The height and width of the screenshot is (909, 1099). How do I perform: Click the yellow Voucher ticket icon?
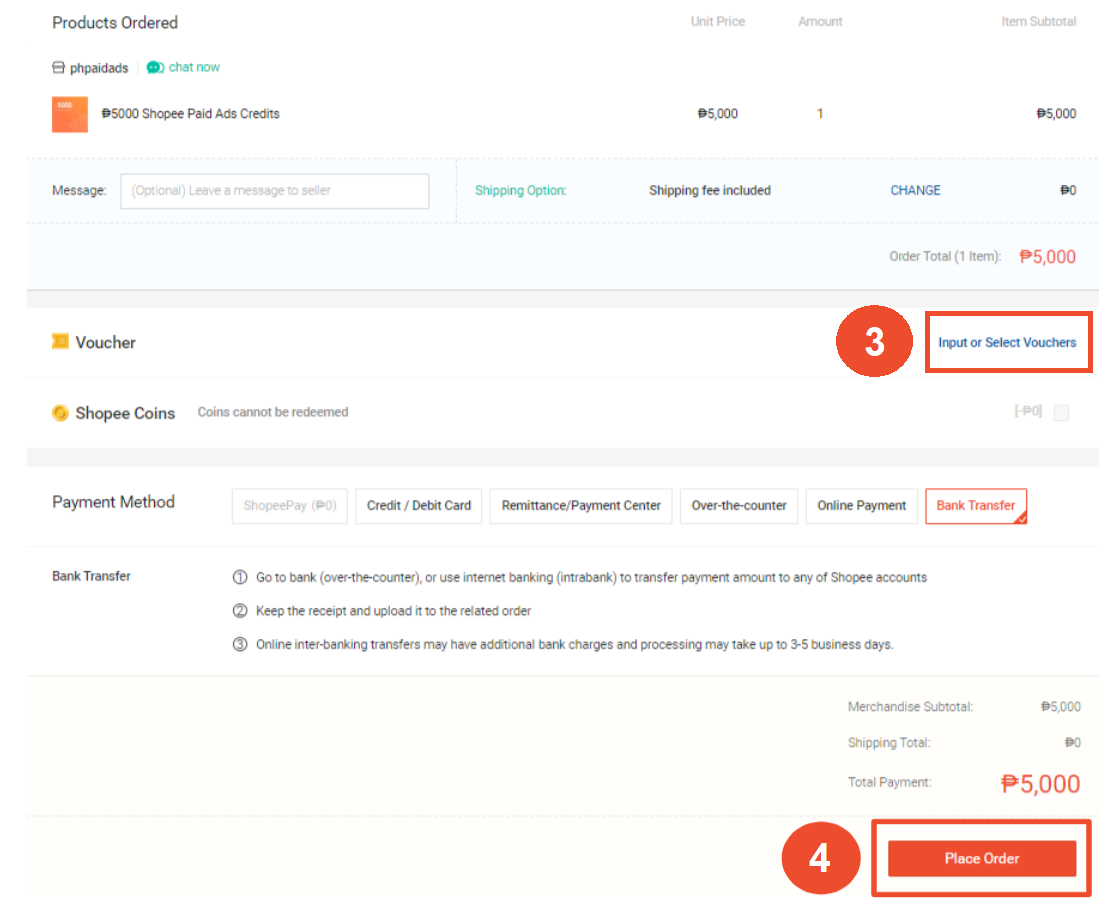pos(60,342)
